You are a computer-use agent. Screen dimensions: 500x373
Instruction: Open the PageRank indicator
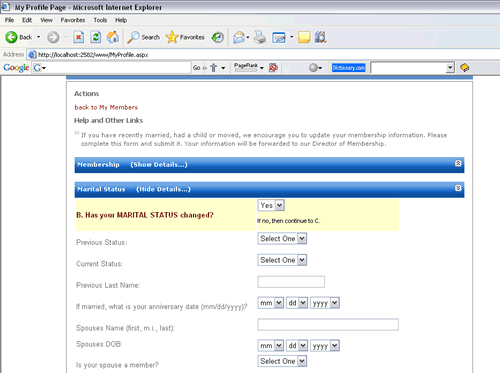pyautogui.click(x=246, y=67)
